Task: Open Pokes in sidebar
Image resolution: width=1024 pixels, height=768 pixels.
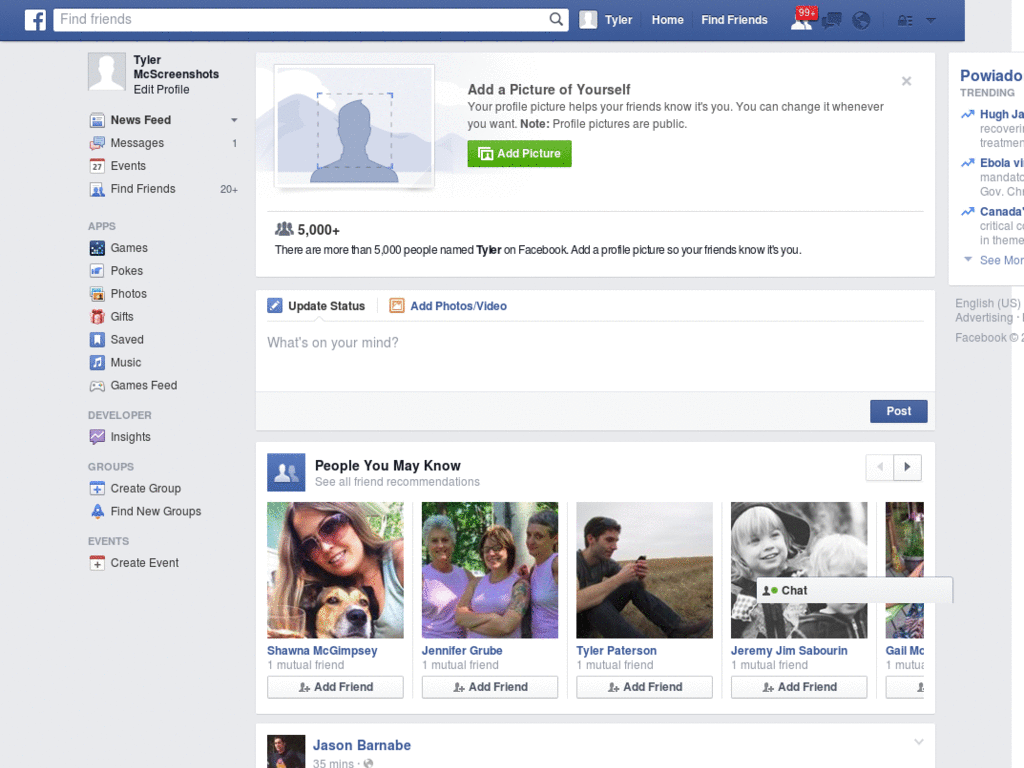Action: (126, 271)
